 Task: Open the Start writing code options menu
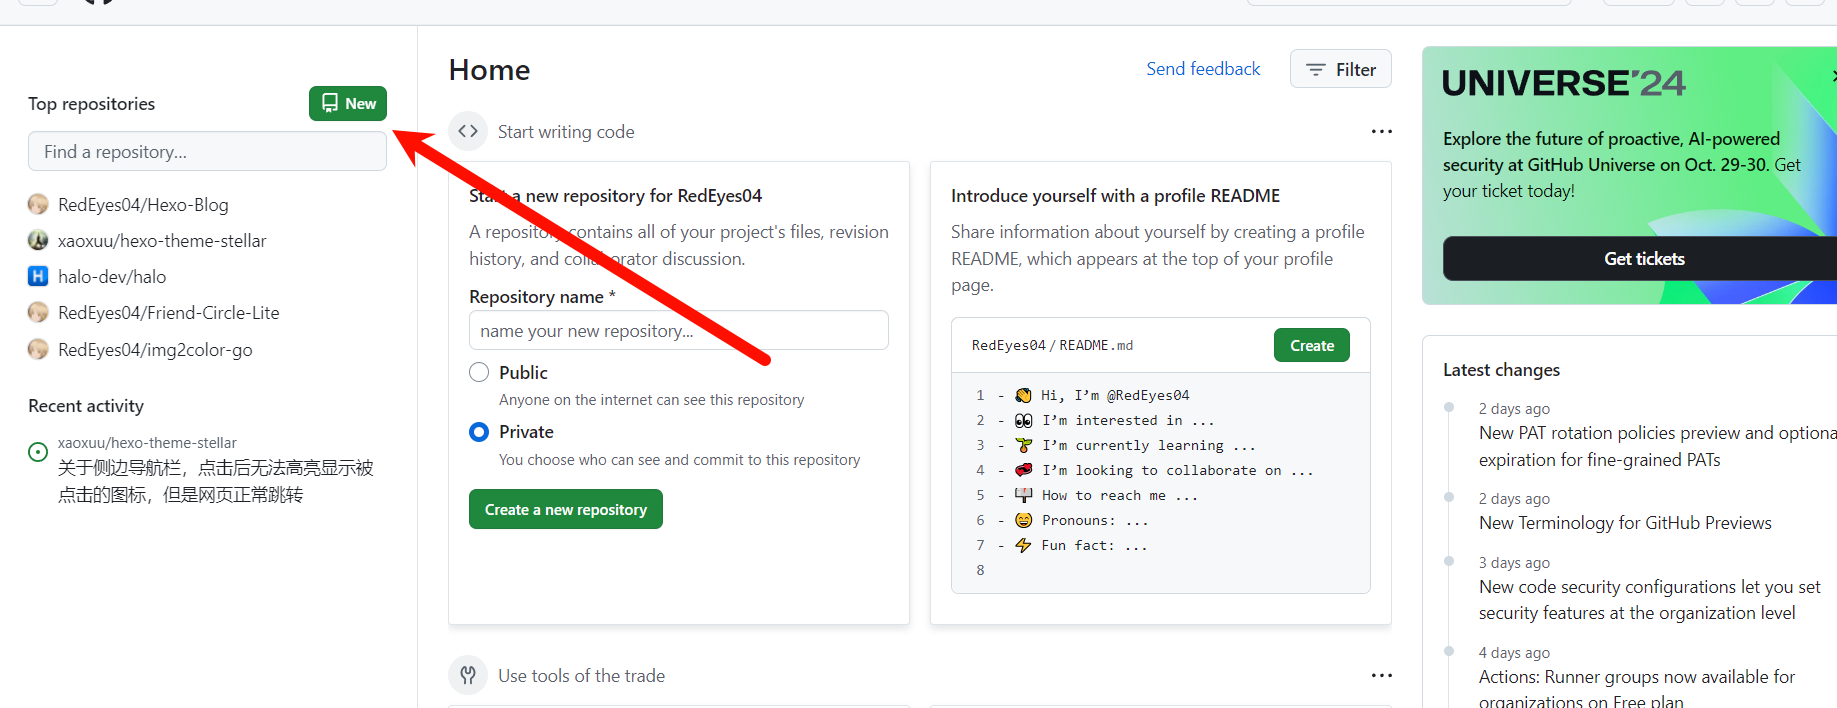tap(1381, 132)
